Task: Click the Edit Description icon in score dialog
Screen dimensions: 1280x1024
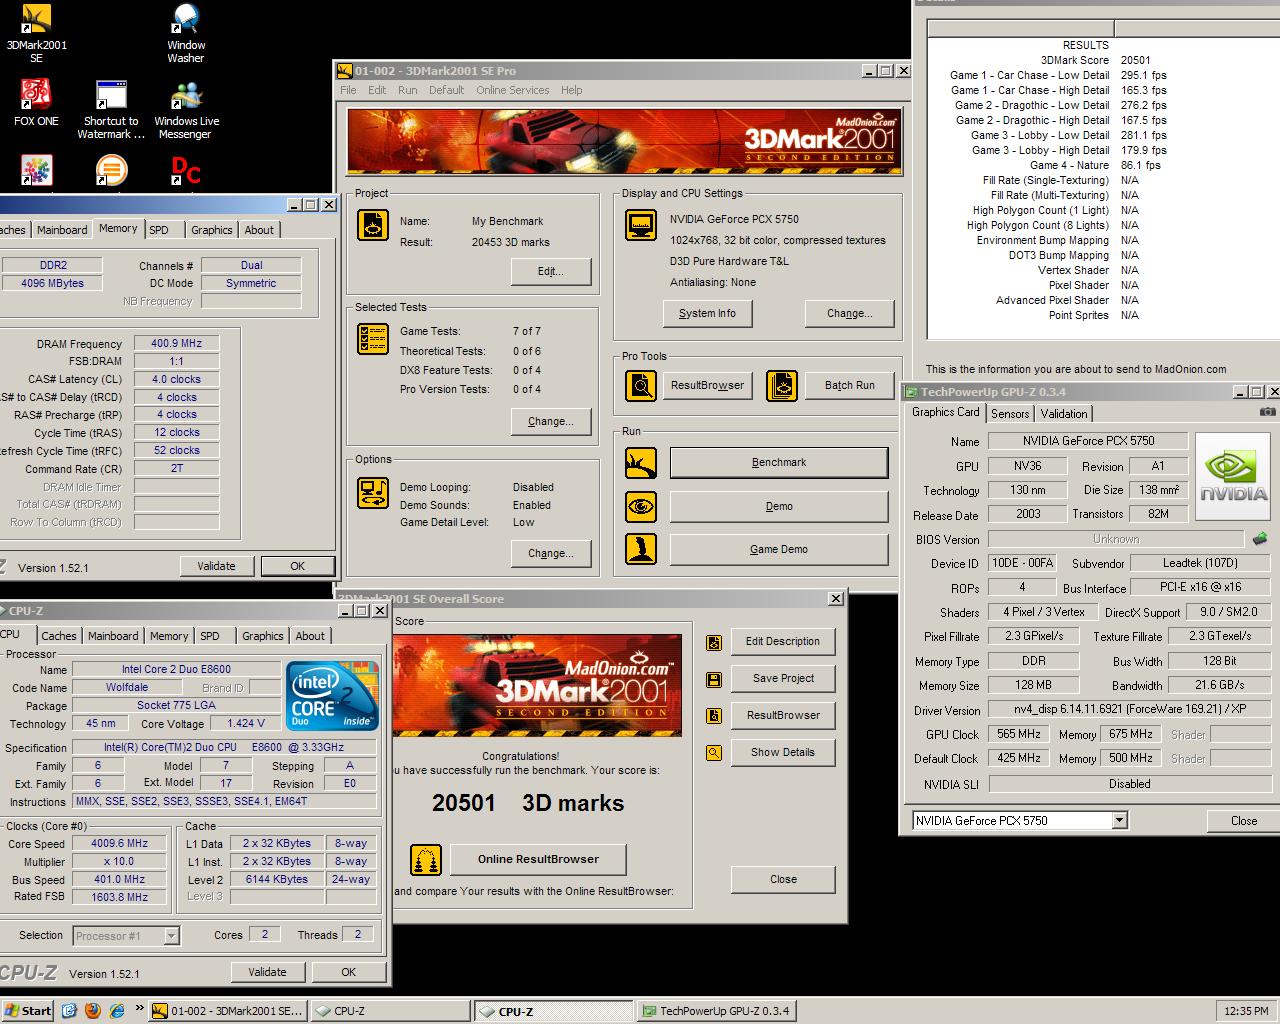Action: 714,642
